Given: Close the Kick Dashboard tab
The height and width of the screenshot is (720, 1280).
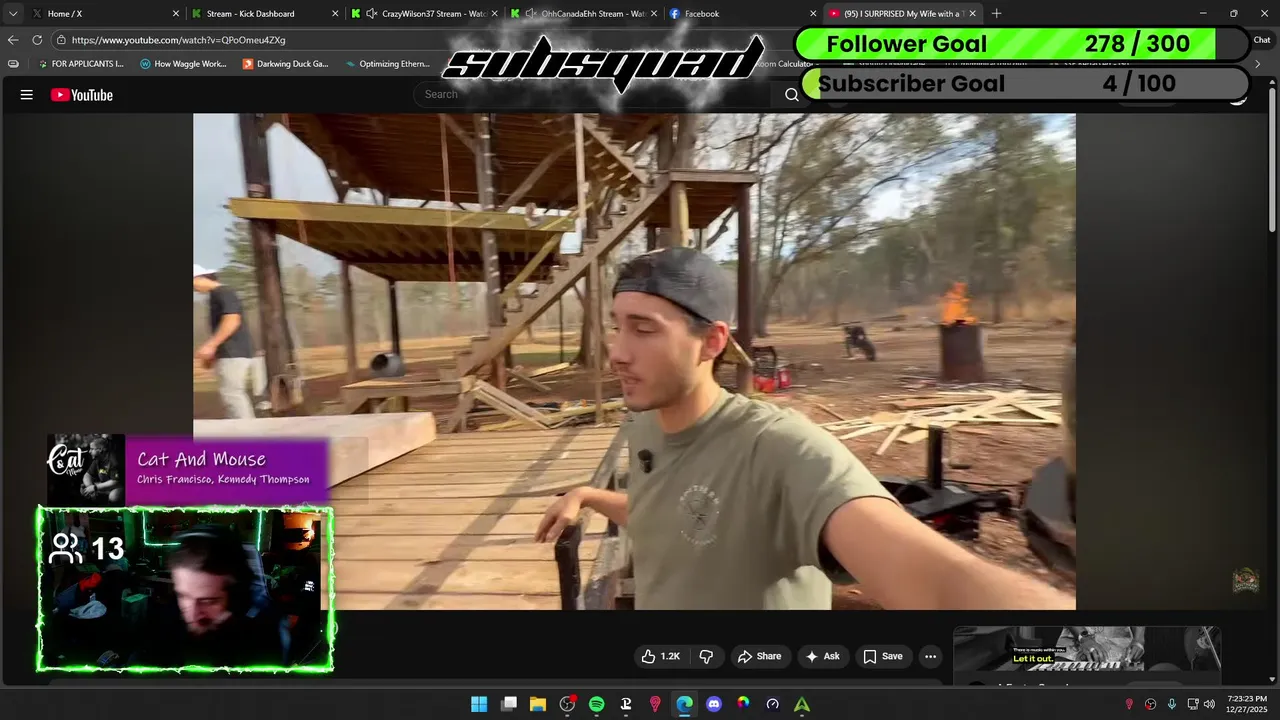Looking at the screenshot, I should pos(335,14).
